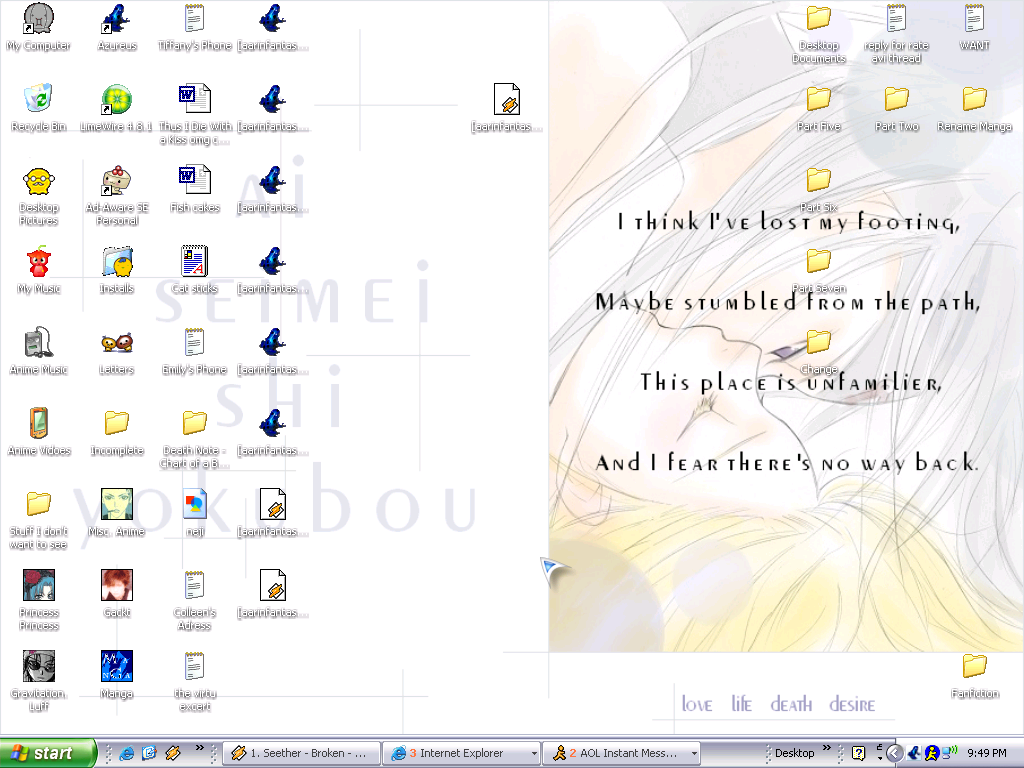Show hidden system tray icons

[894, 753]
